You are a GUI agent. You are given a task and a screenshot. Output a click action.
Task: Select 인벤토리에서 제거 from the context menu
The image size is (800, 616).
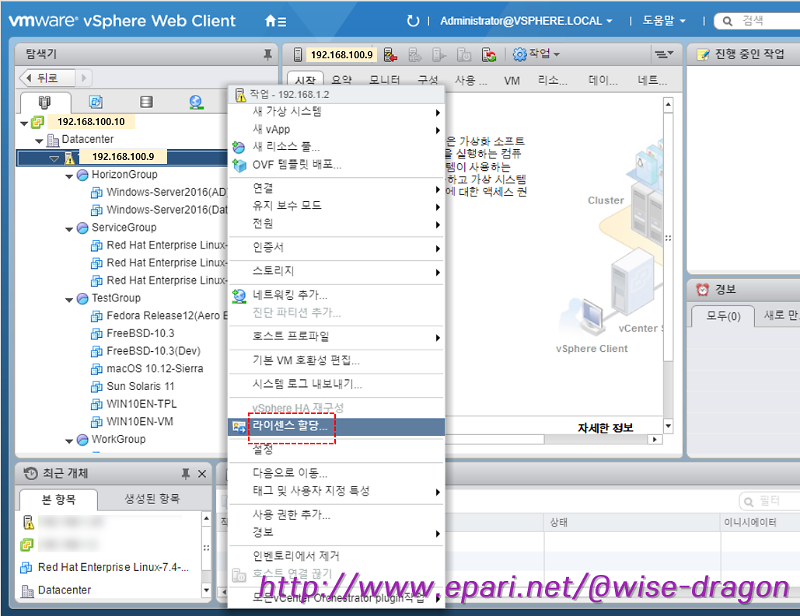pos(337,556)
